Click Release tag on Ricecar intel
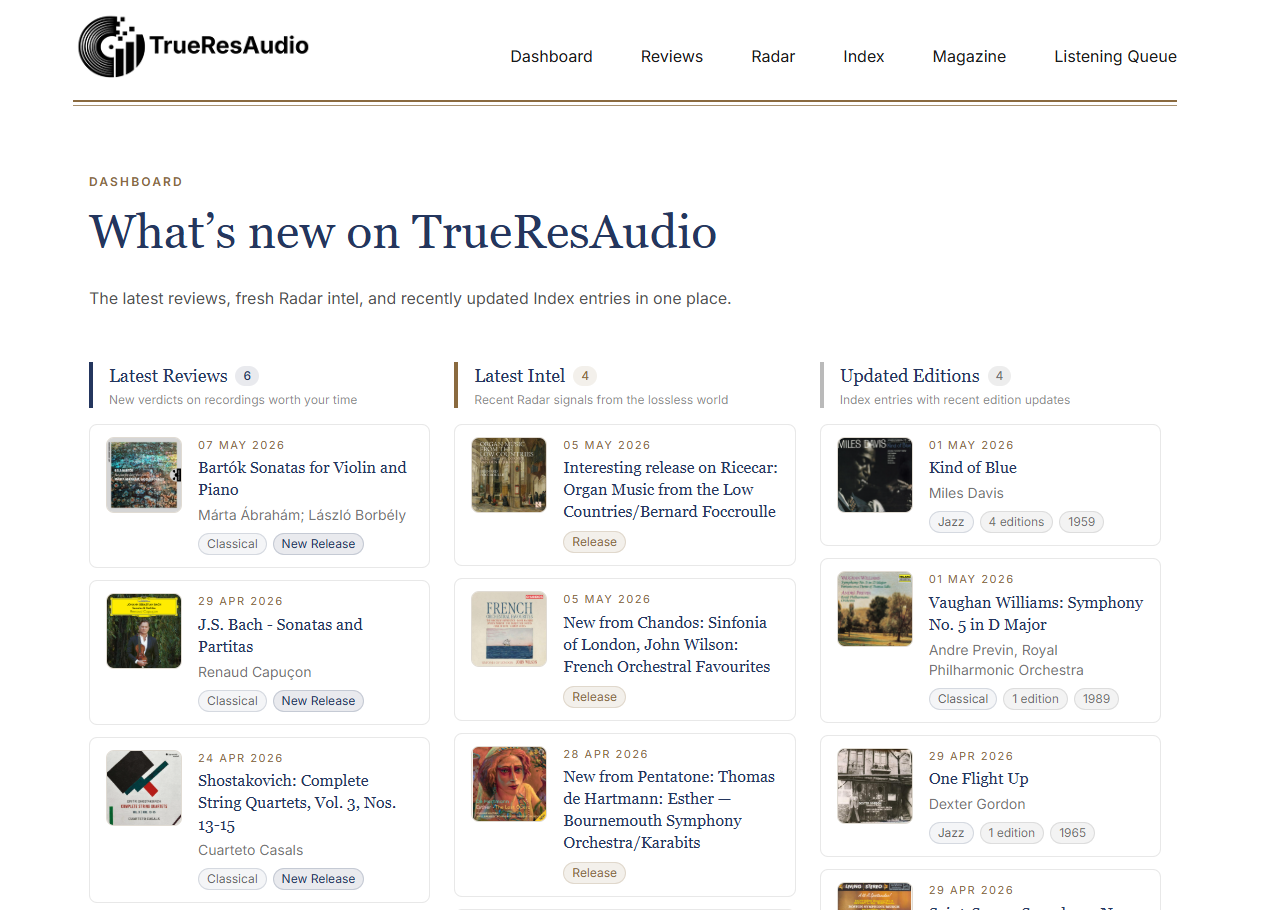Viewport: 1273px width, 910px height. tap(594, 542)
